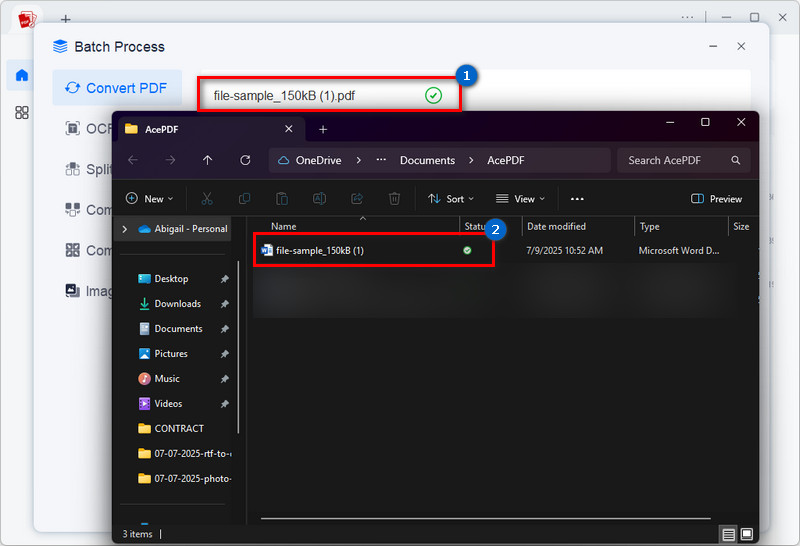Click the green conversion success checkmark

[x=433, y=95]
